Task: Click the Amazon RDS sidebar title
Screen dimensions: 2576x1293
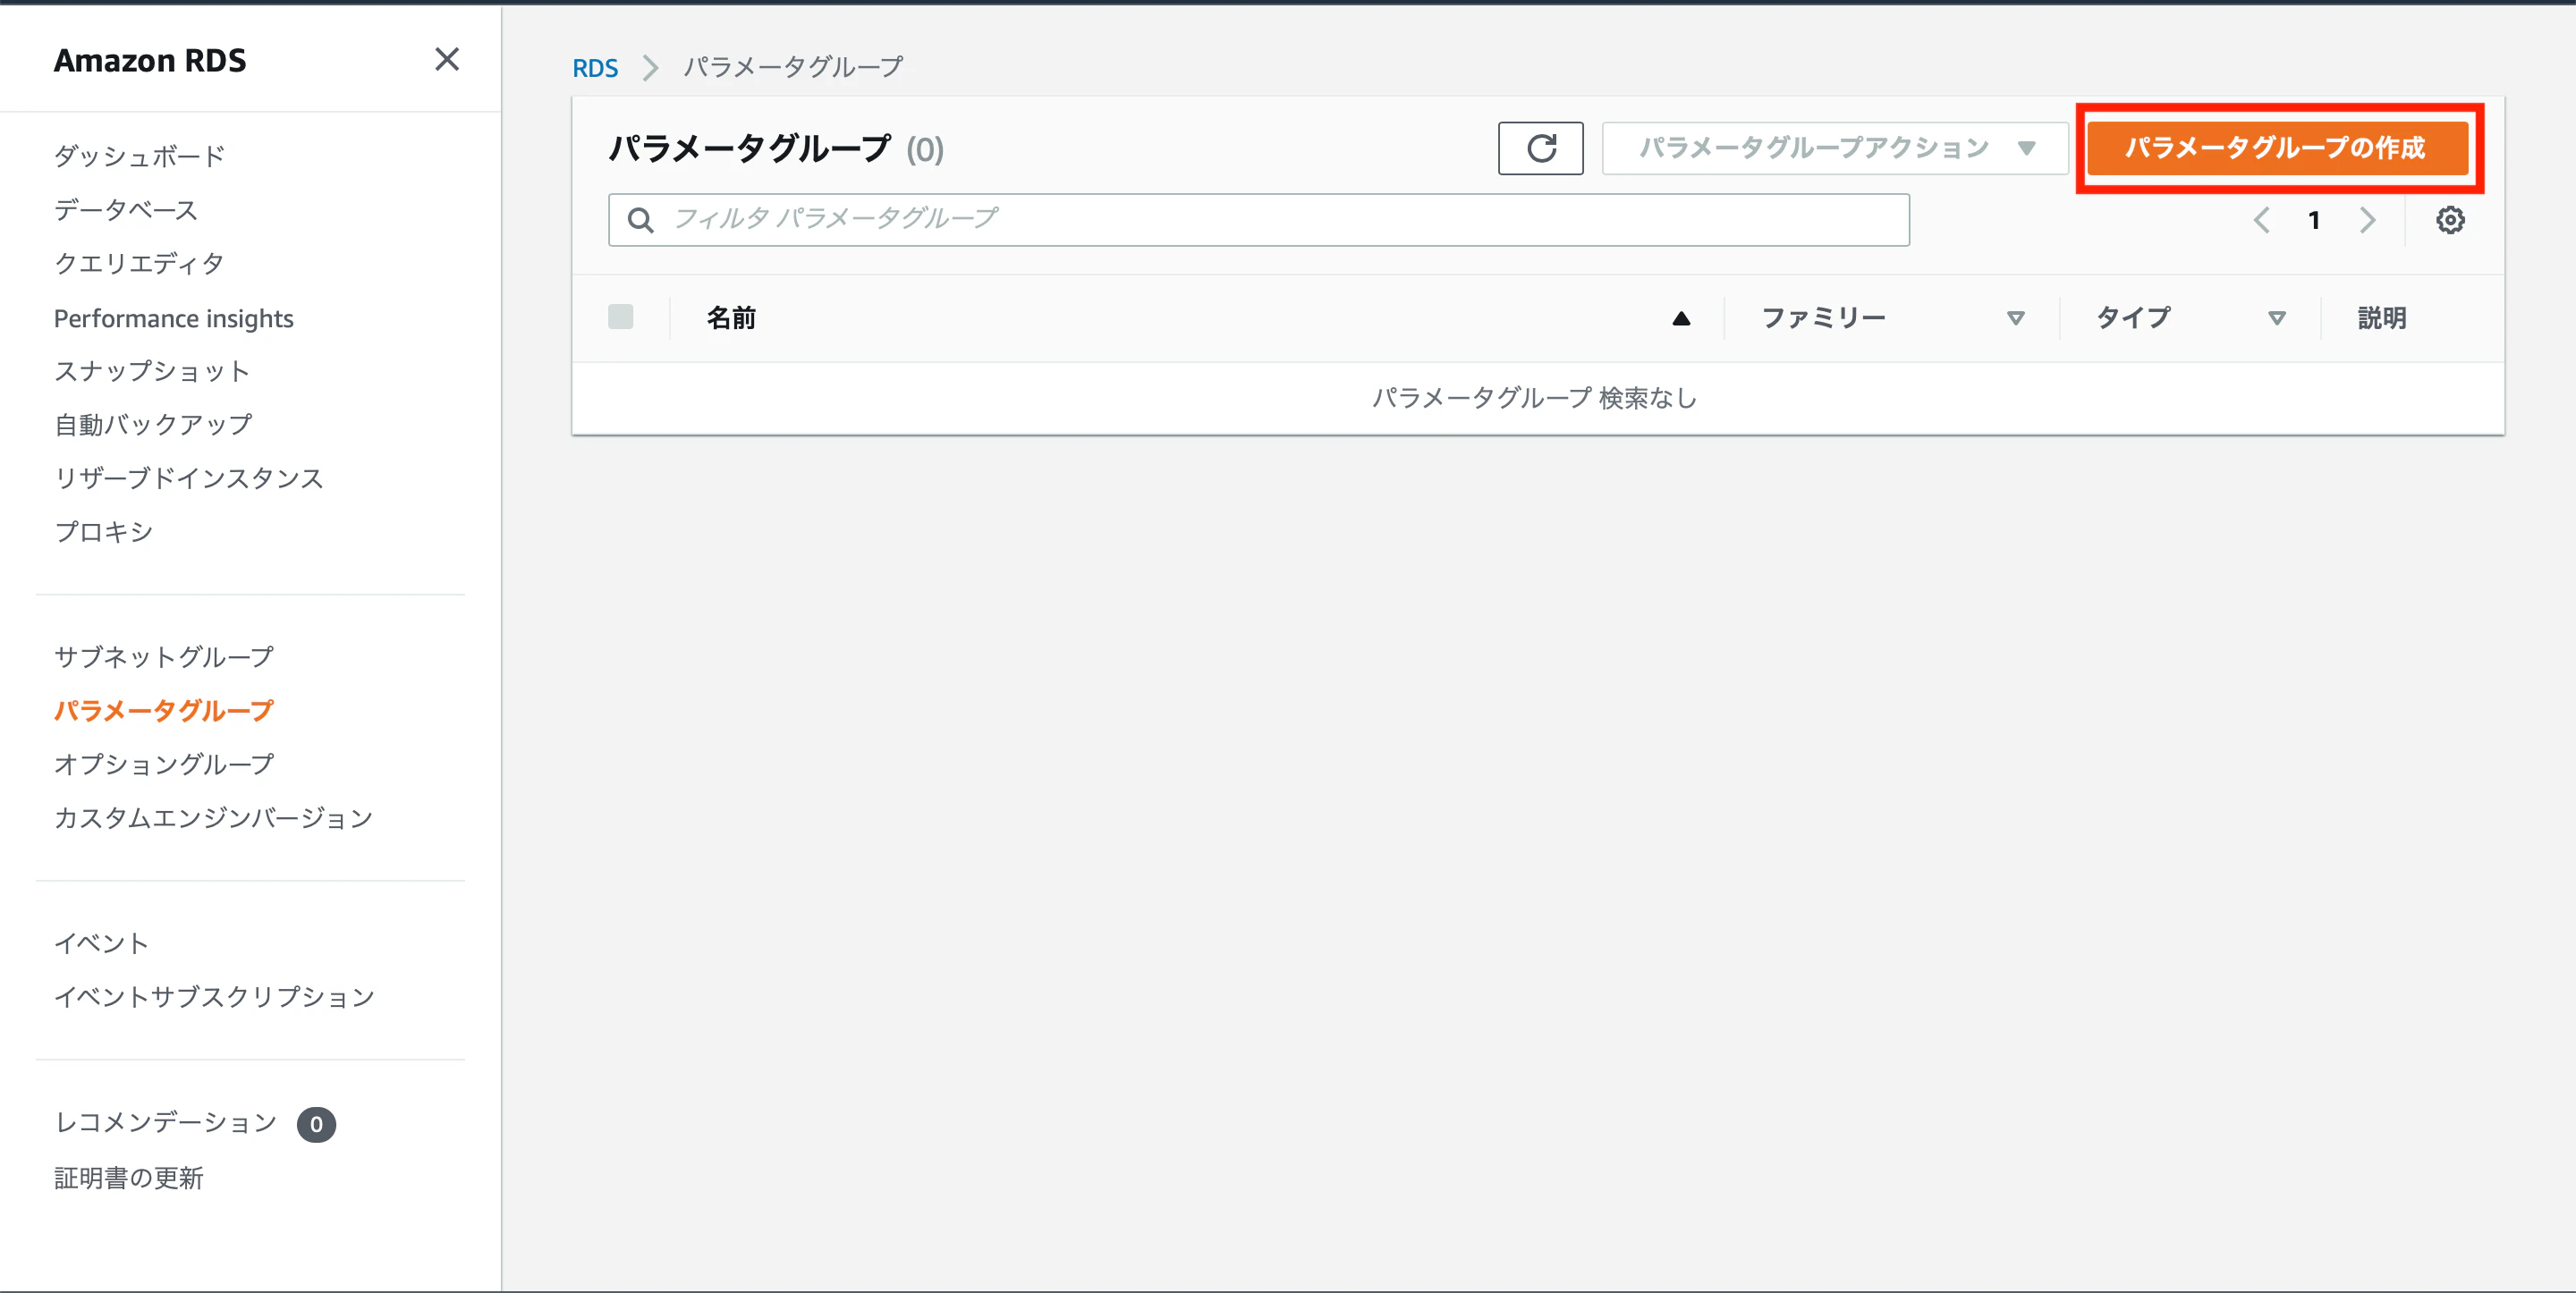Action: pos(150,60)
